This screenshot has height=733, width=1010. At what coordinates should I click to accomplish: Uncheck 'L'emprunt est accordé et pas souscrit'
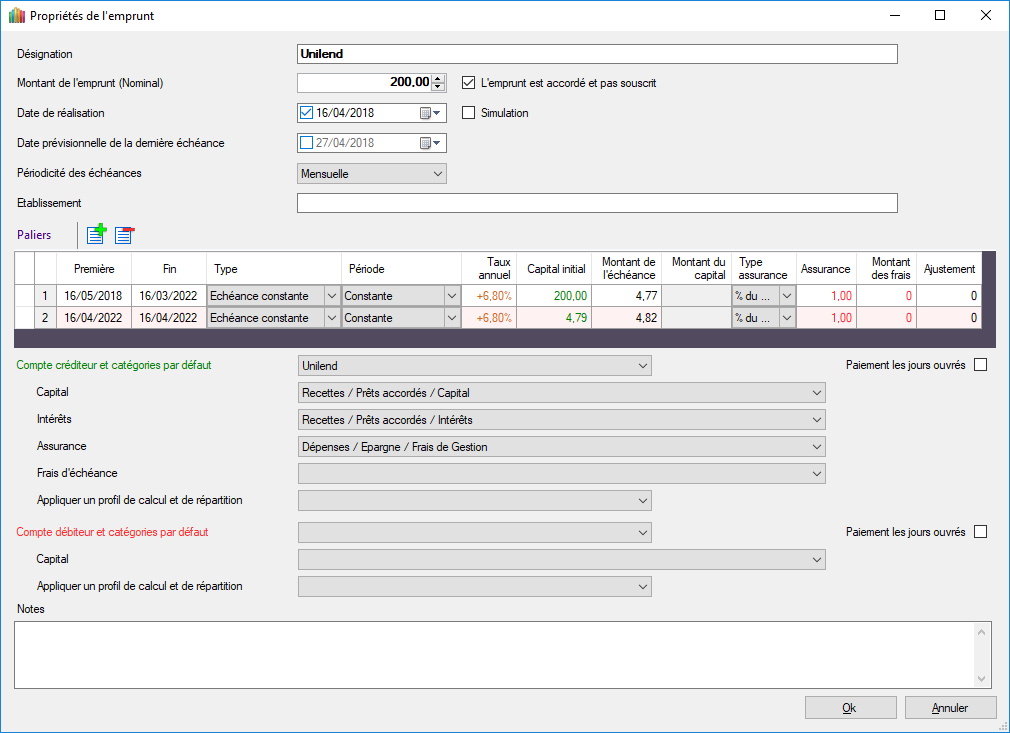pyautogui.click(x=468, y=83)
